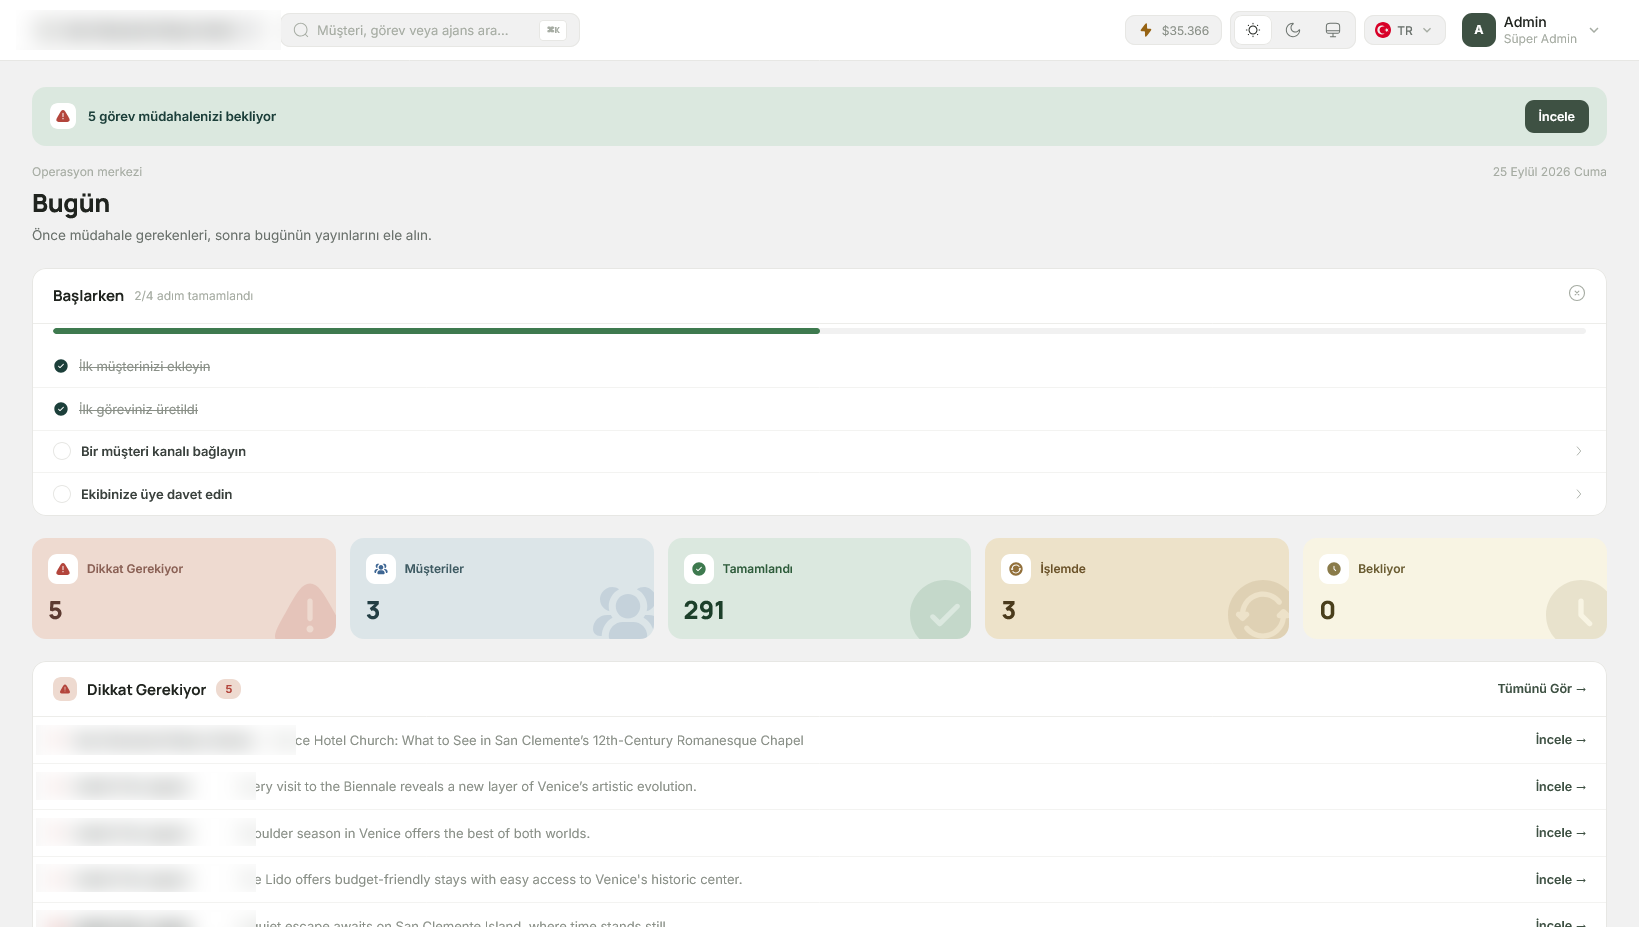Switch to light theme sun icon

(1253, 30)
